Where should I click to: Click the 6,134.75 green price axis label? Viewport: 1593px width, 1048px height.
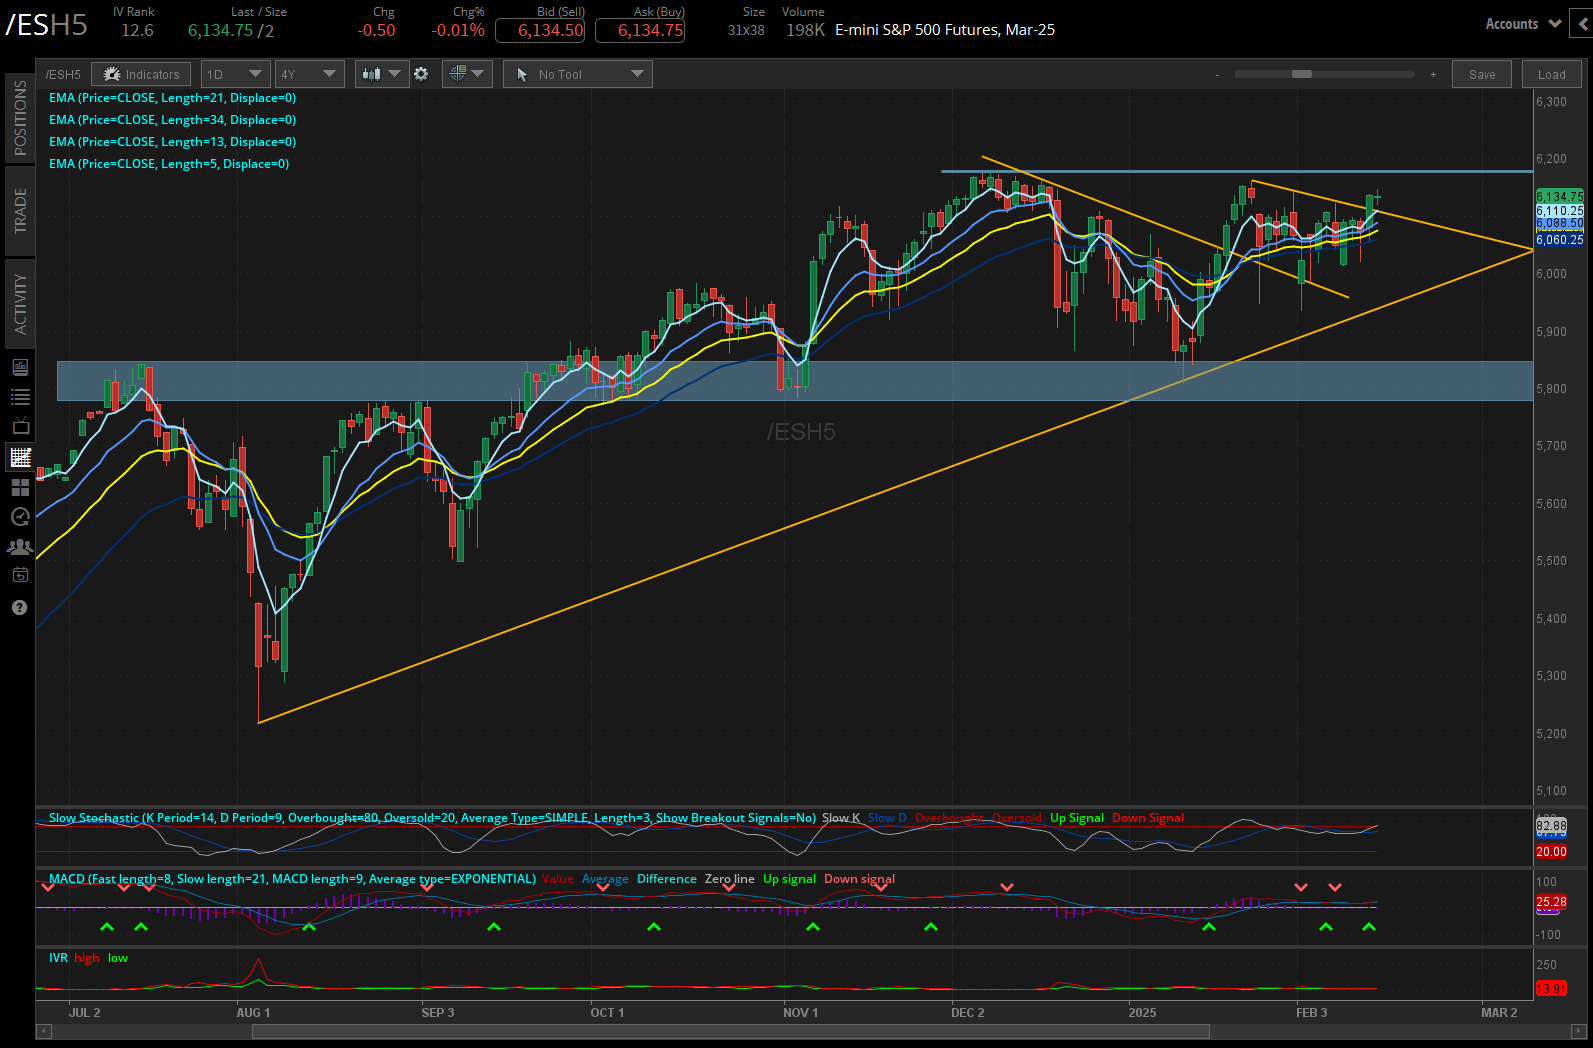tap(1560, 197)
